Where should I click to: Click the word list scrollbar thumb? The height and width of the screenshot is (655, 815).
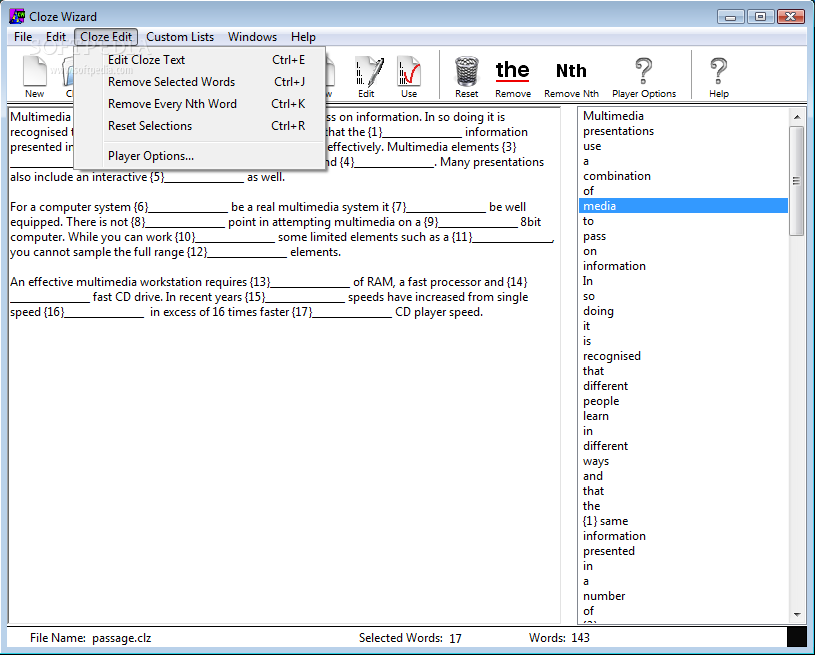(x=797, y=181)
